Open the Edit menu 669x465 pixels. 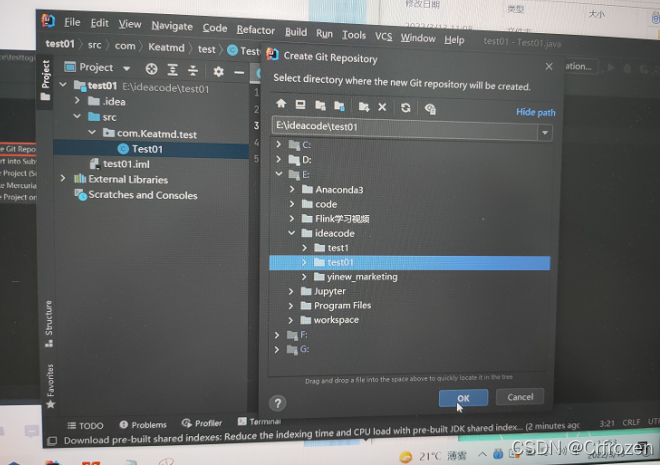(x=99, y=23)
